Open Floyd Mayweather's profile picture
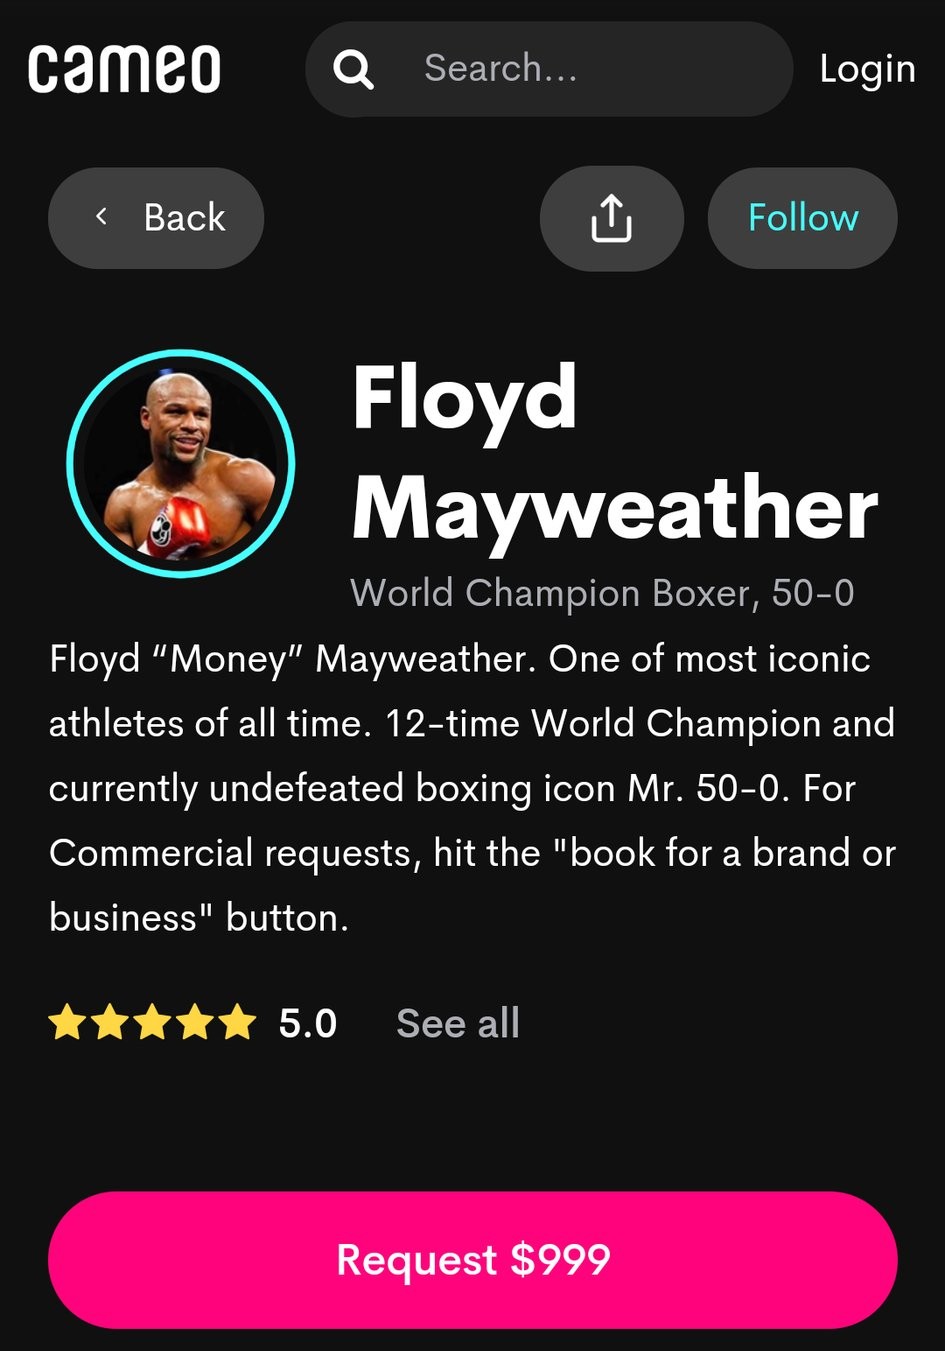The width and height of the screenshot is (945, 1351). tap(180, 463)
